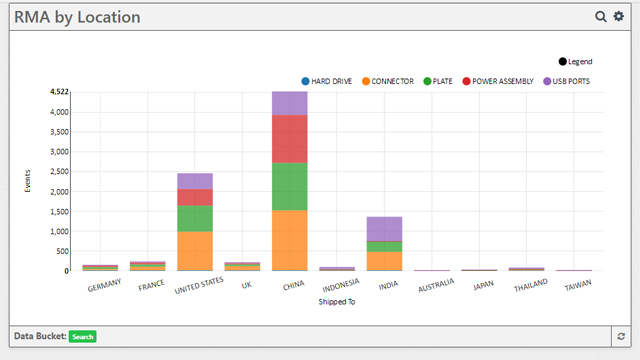Toggle the black Legend dot
The image size is (640, 360).
(562, 62)
